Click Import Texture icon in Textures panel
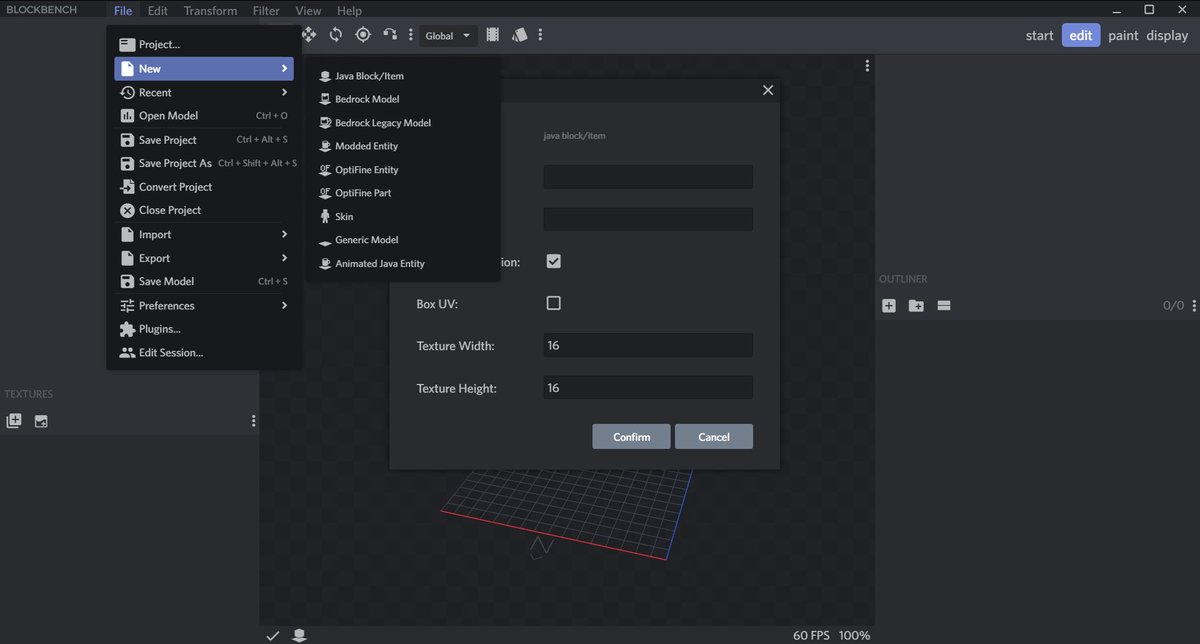Image resolution: width=1200 pixels, height=644 pixels. tap(14, 421)
